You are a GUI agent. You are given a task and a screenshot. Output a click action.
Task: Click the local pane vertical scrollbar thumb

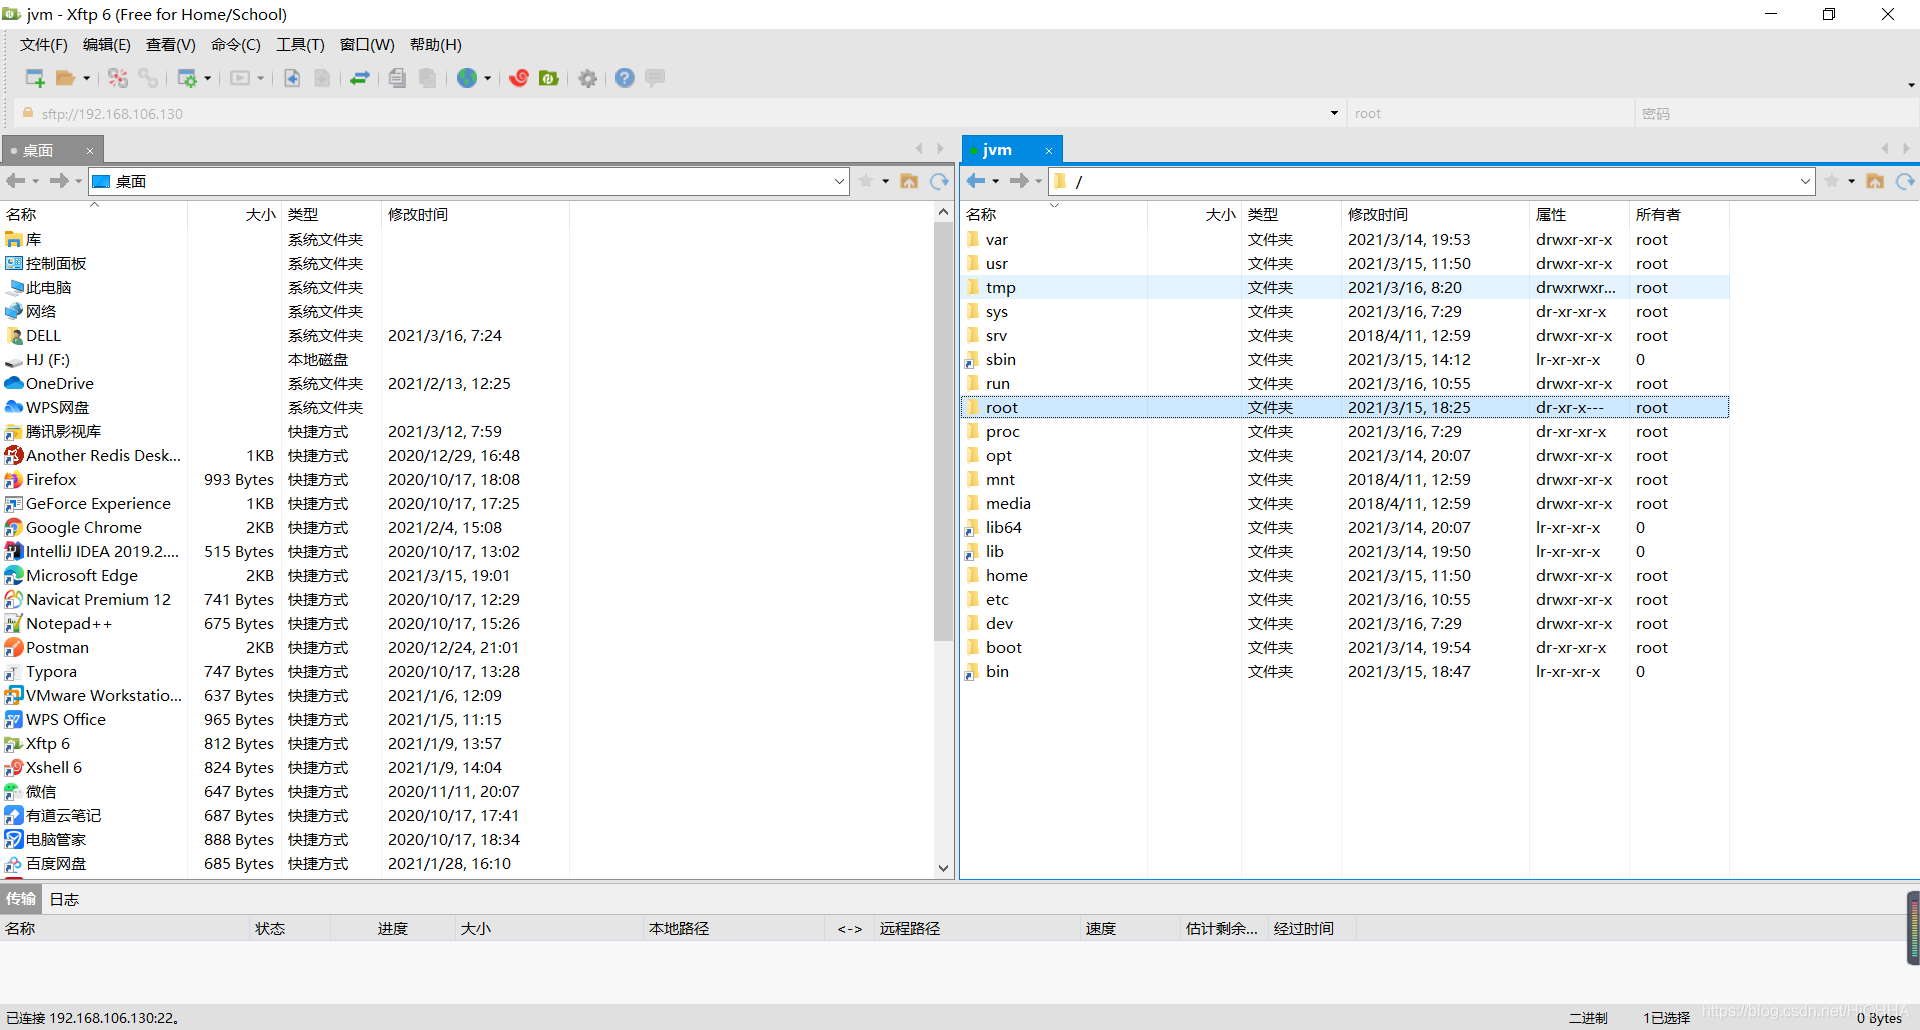click(x=943, y=431)
